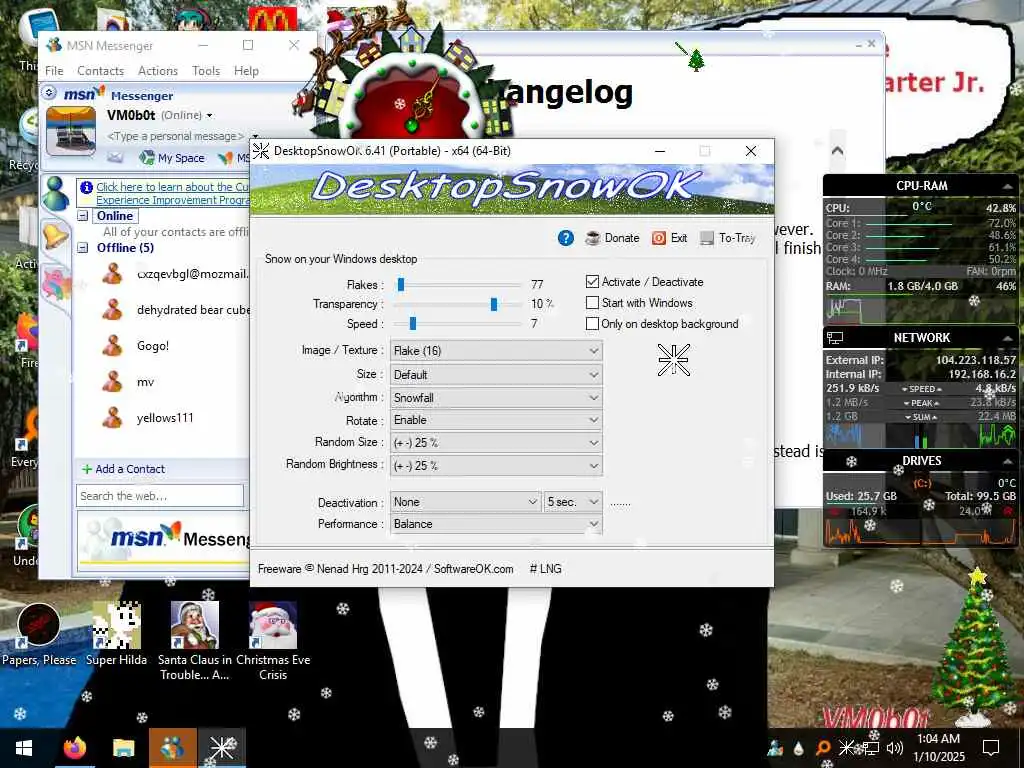
Task: Click the volume speaker icon in system tray
Action: [895, 748]
